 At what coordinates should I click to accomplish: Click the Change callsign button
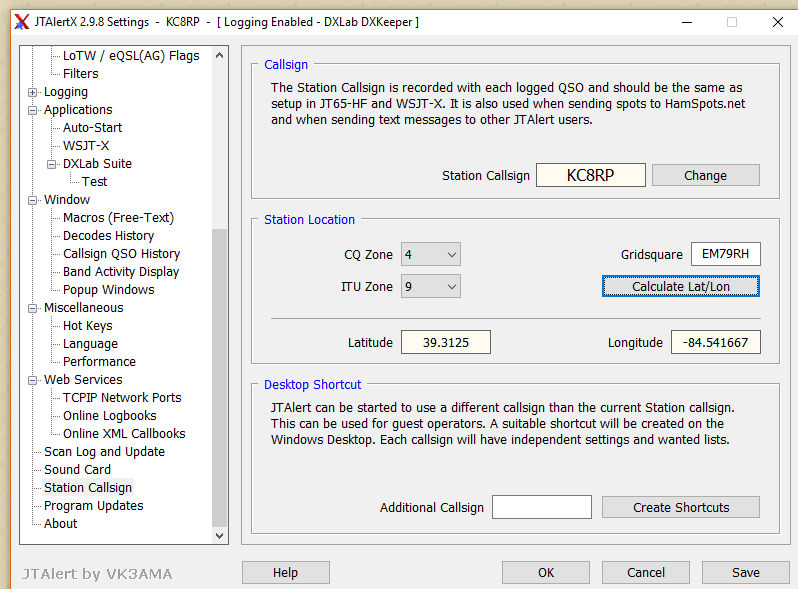(x=705, y=175)
